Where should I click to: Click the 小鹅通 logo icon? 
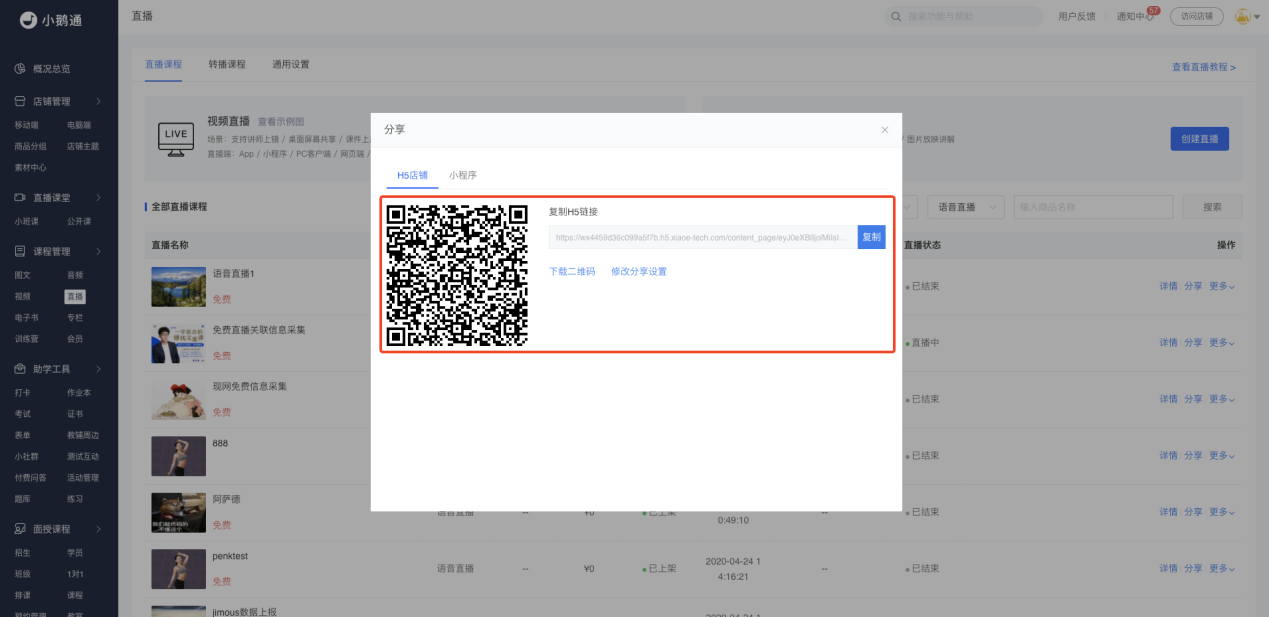coord(27,19)
